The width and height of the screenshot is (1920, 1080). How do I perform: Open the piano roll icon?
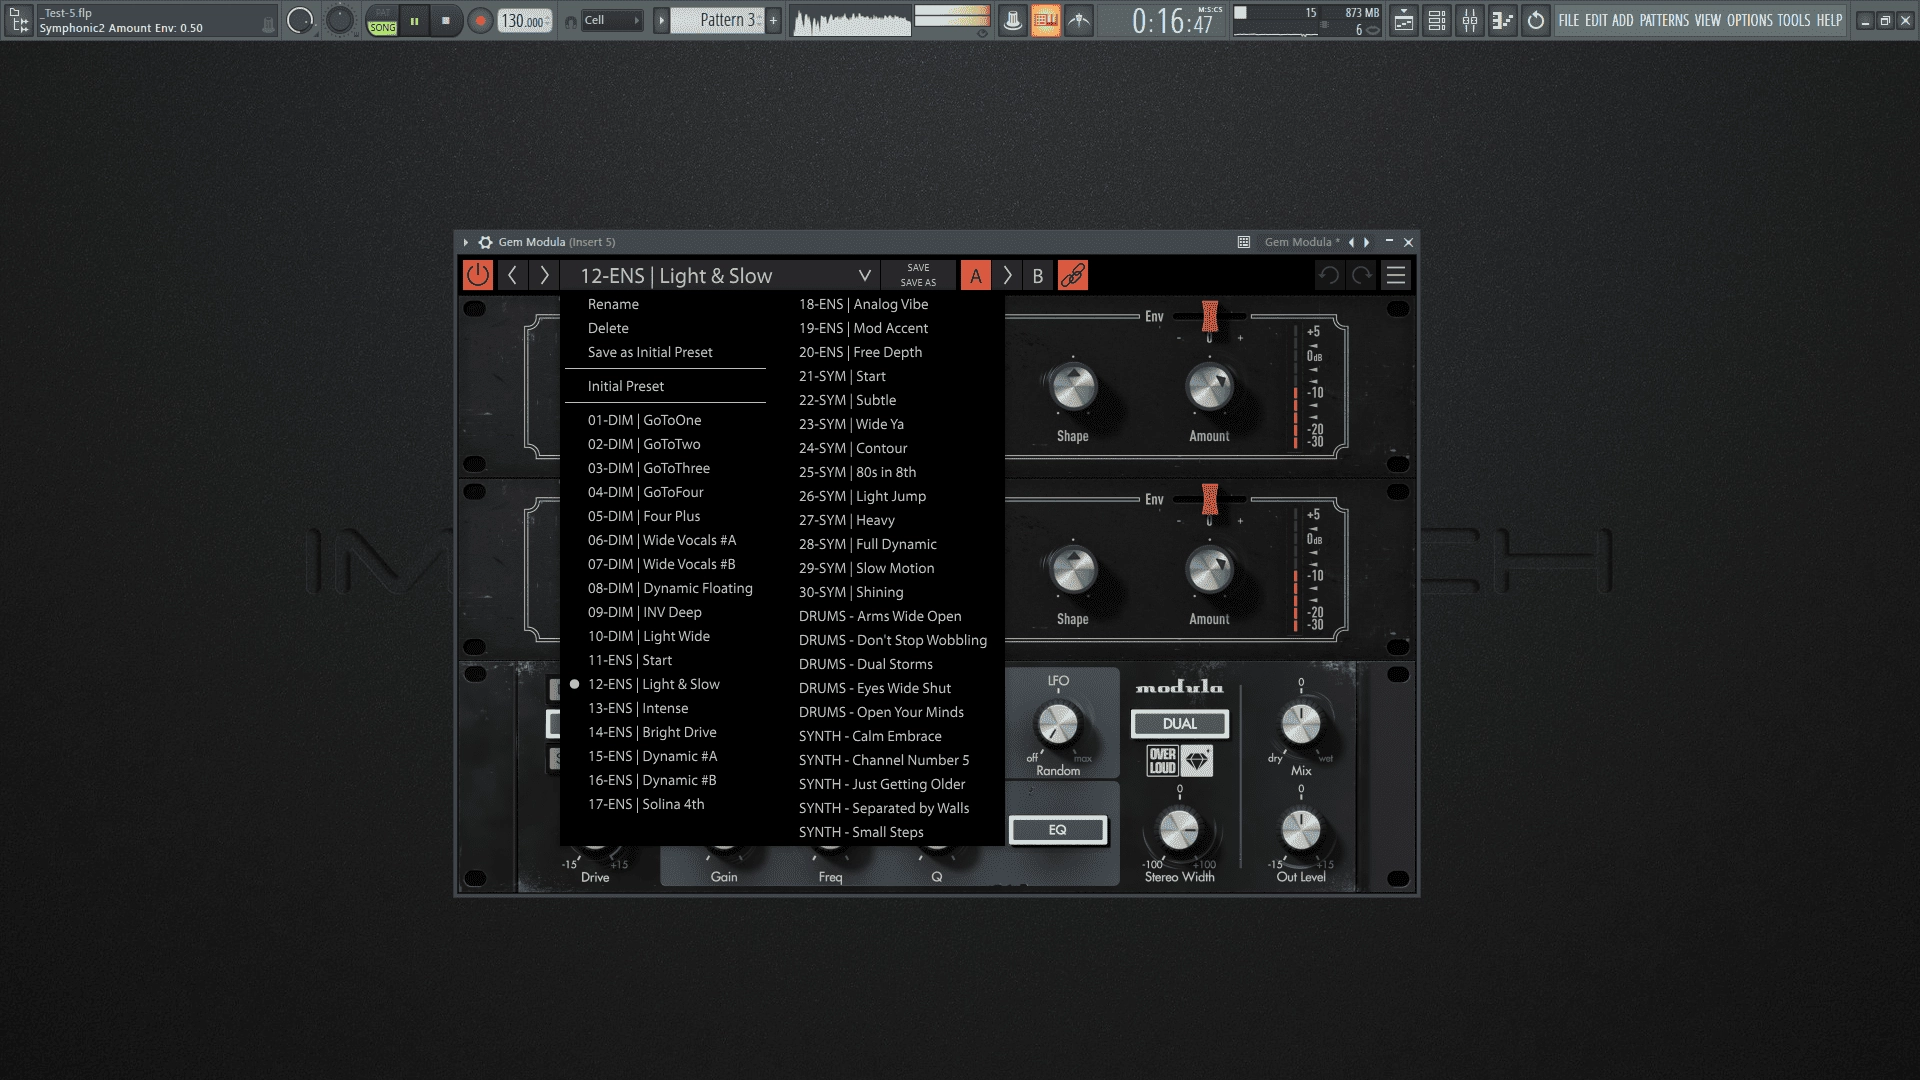(x=1502, y=20)
